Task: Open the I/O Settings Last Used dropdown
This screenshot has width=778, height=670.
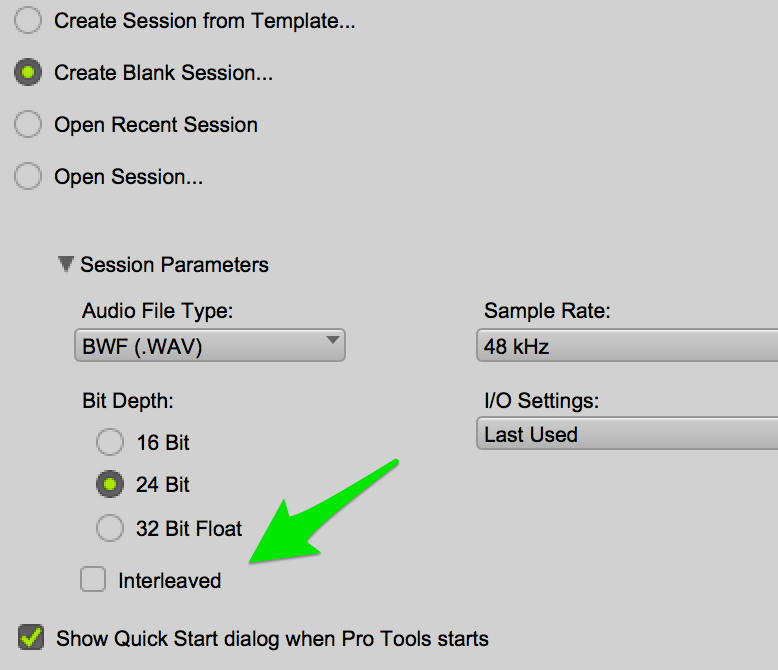Action: pos(628,435)
